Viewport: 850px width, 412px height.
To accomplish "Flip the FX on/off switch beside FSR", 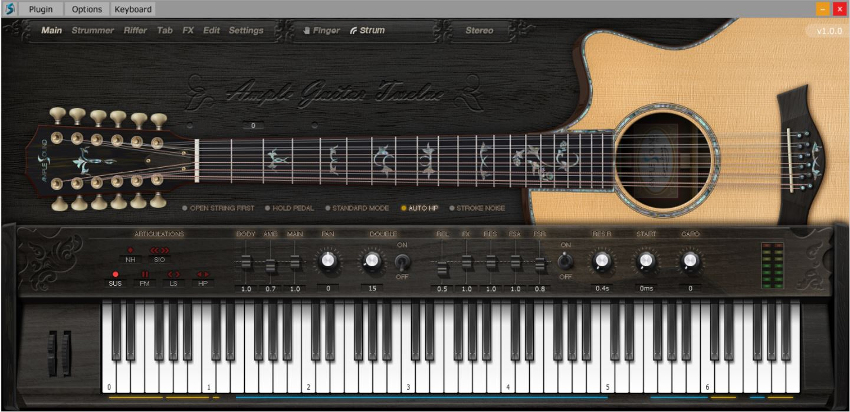I will 565,261.
